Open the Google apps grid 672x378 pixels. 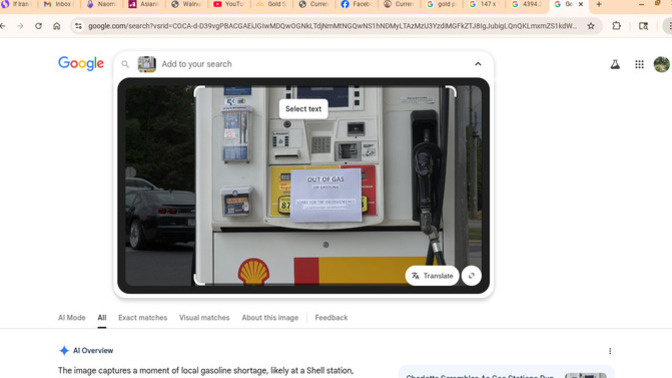pyautogui.click(x=639, y=64)
